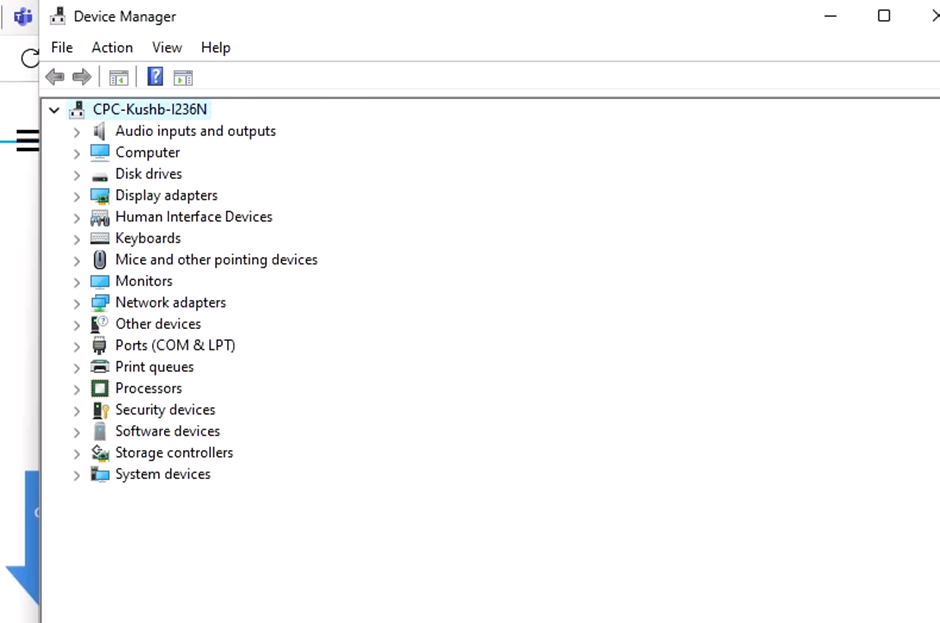Expand the Processors chevron
This screenshot has height=623, width=940.
pyautogui.click(x=76, y=390)
